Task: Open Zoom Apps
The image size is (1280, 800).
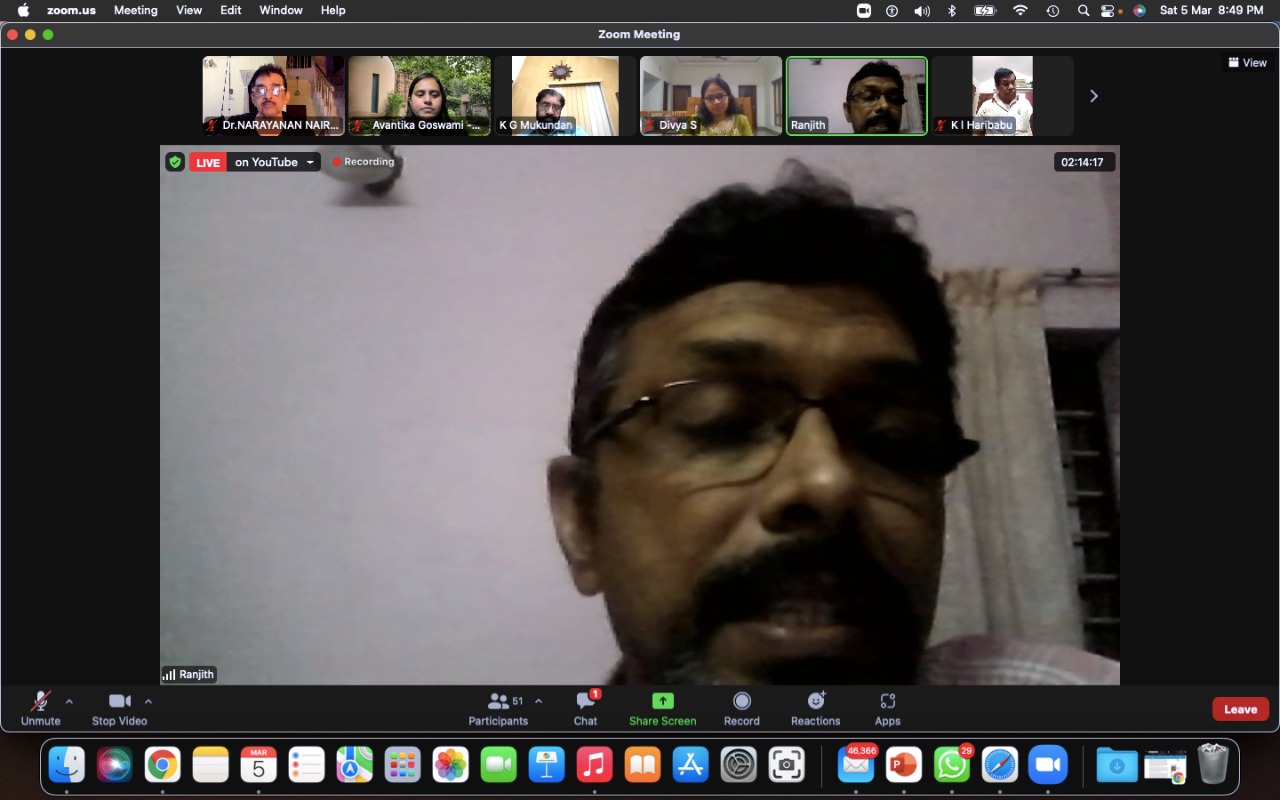Action: point(887,708)
